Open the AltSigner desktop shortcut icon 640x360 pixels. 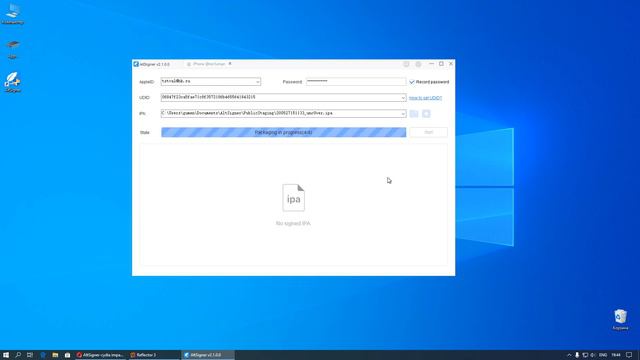13,82
